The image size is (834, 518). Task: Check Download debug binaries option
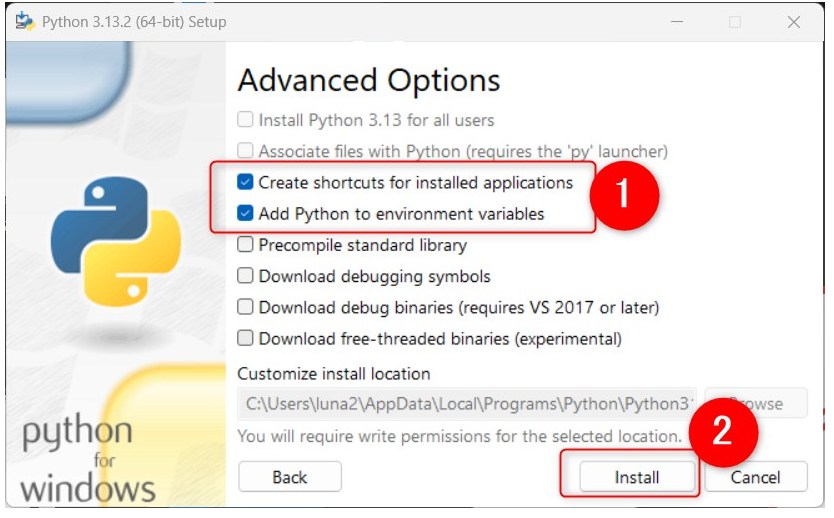(245, 307)
